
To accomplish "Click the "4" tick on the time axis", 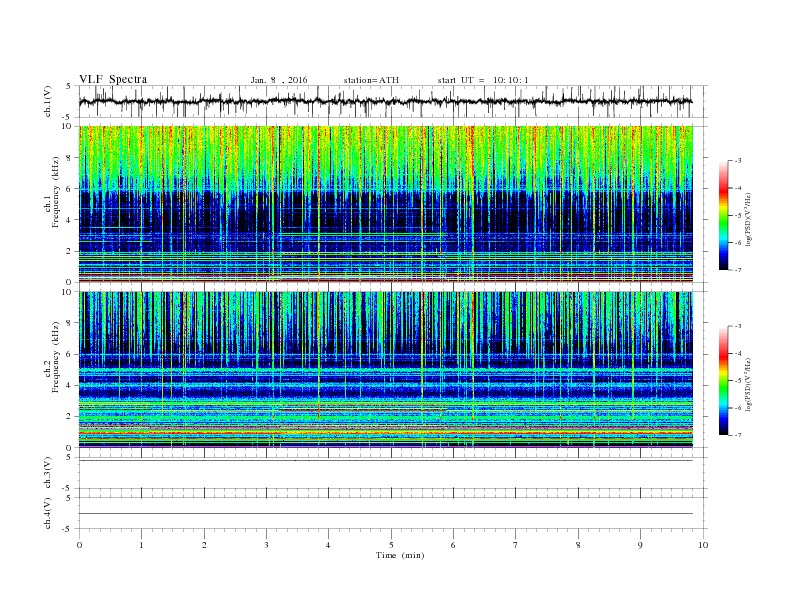I will pos(328,545).
